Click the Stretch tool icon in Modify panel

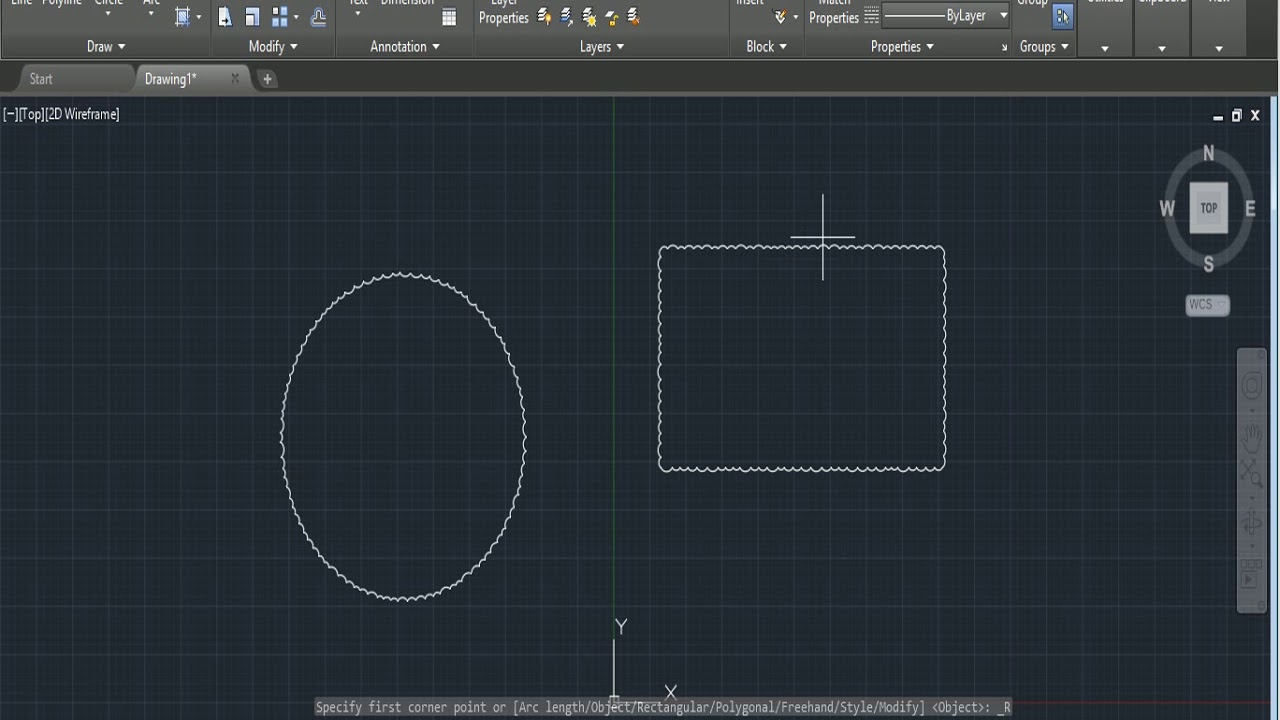(225, 17)
